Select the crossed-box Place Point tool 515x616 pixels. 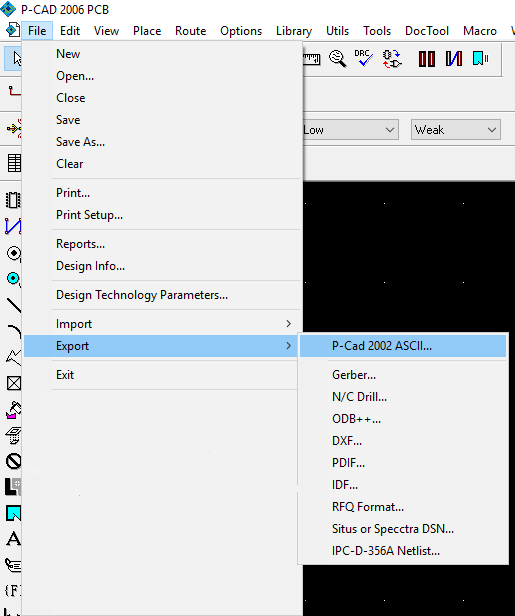tap(14, 383)
